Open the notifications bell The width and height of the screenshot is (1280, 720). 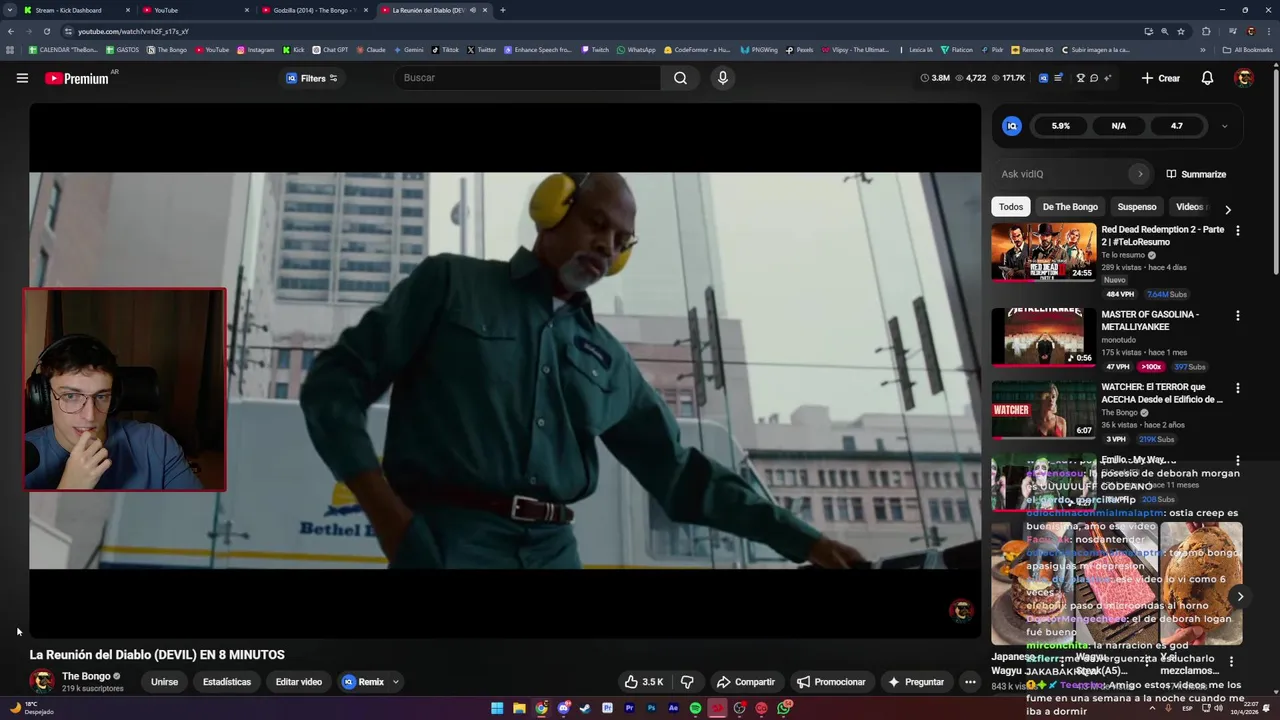pos(1207,78)
